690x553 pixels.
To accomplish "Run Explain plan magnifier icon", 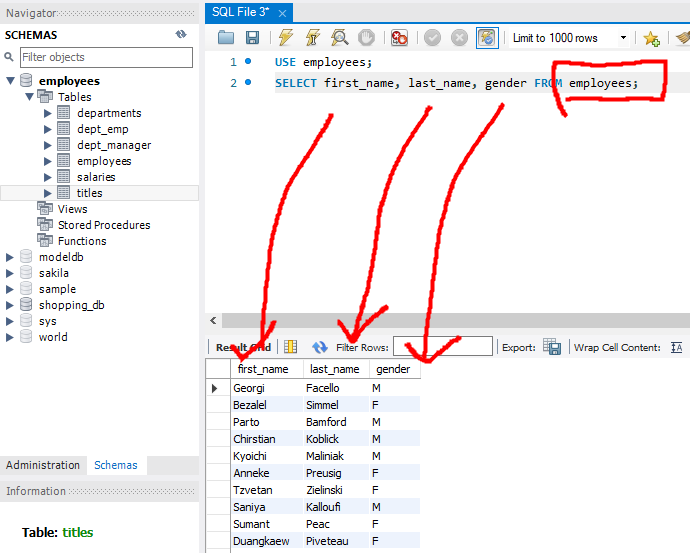I will [x=340, y=38].
